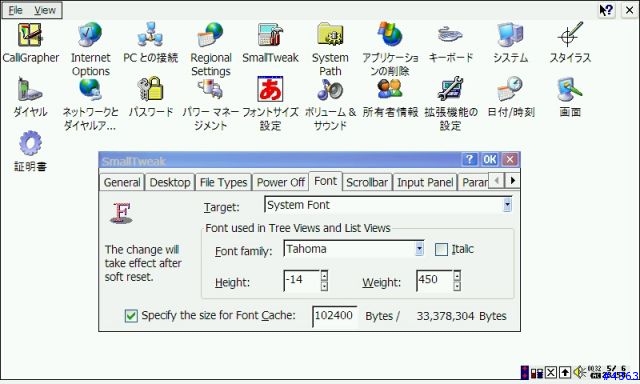Switch to the Scrollbar tab
Screen dimensions: 640x384
click(367, 182)
